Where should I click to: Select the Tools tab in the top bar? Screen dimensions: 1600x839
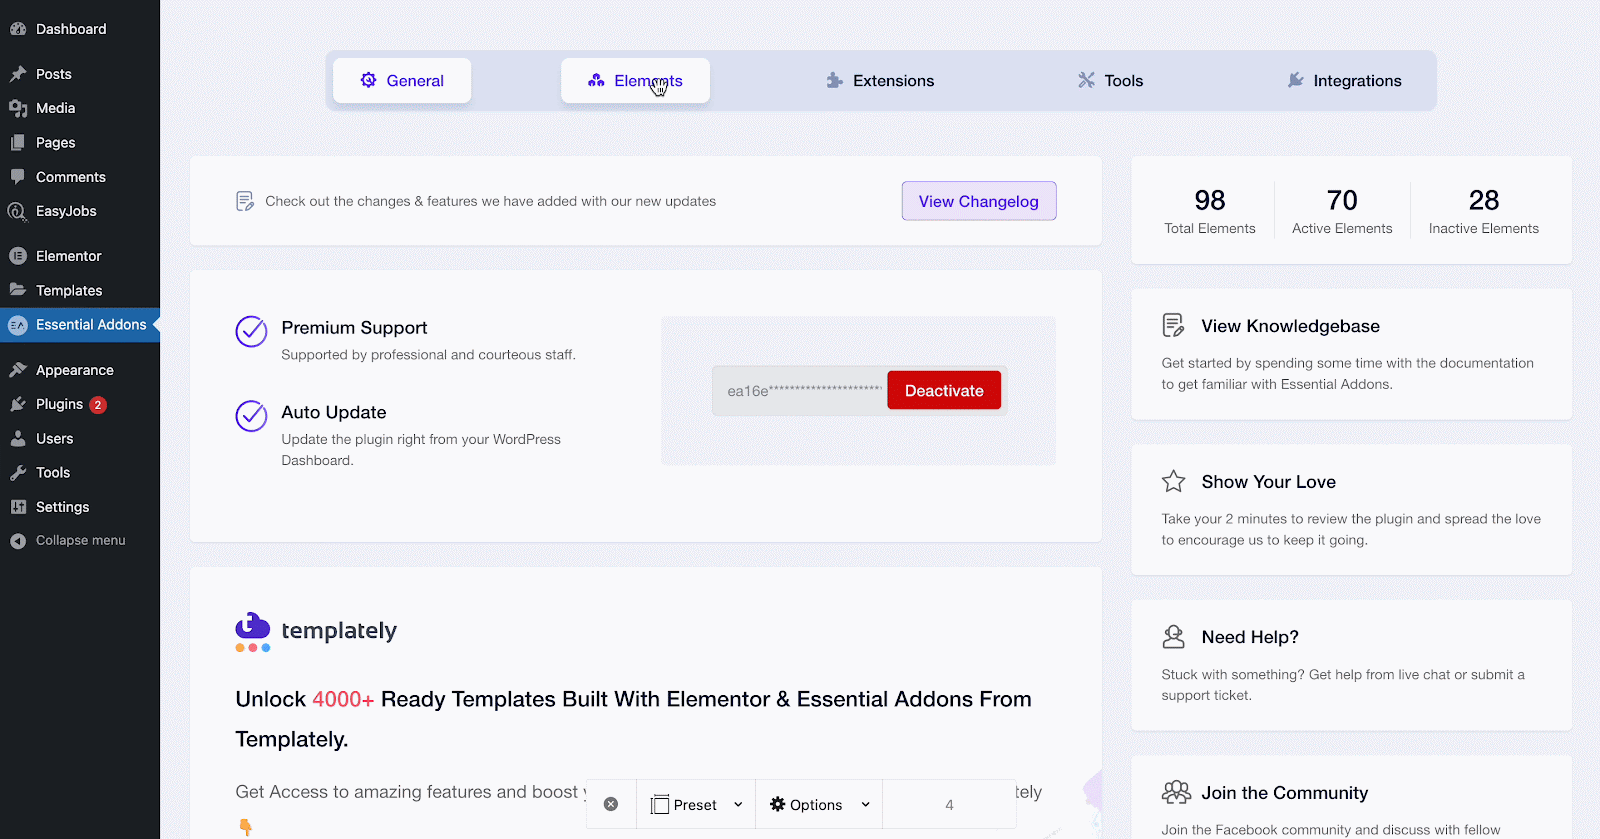(1110, 81)
